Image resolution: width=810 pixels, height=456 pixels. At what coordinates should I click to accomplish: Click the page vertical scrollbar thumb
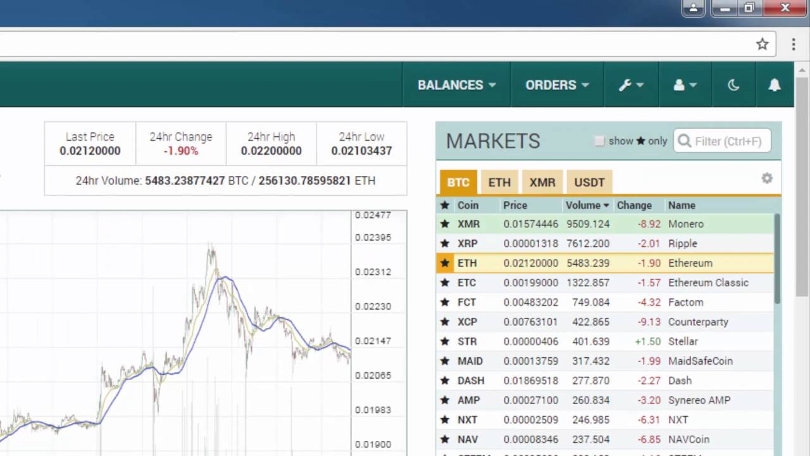[x=802, y=186]
